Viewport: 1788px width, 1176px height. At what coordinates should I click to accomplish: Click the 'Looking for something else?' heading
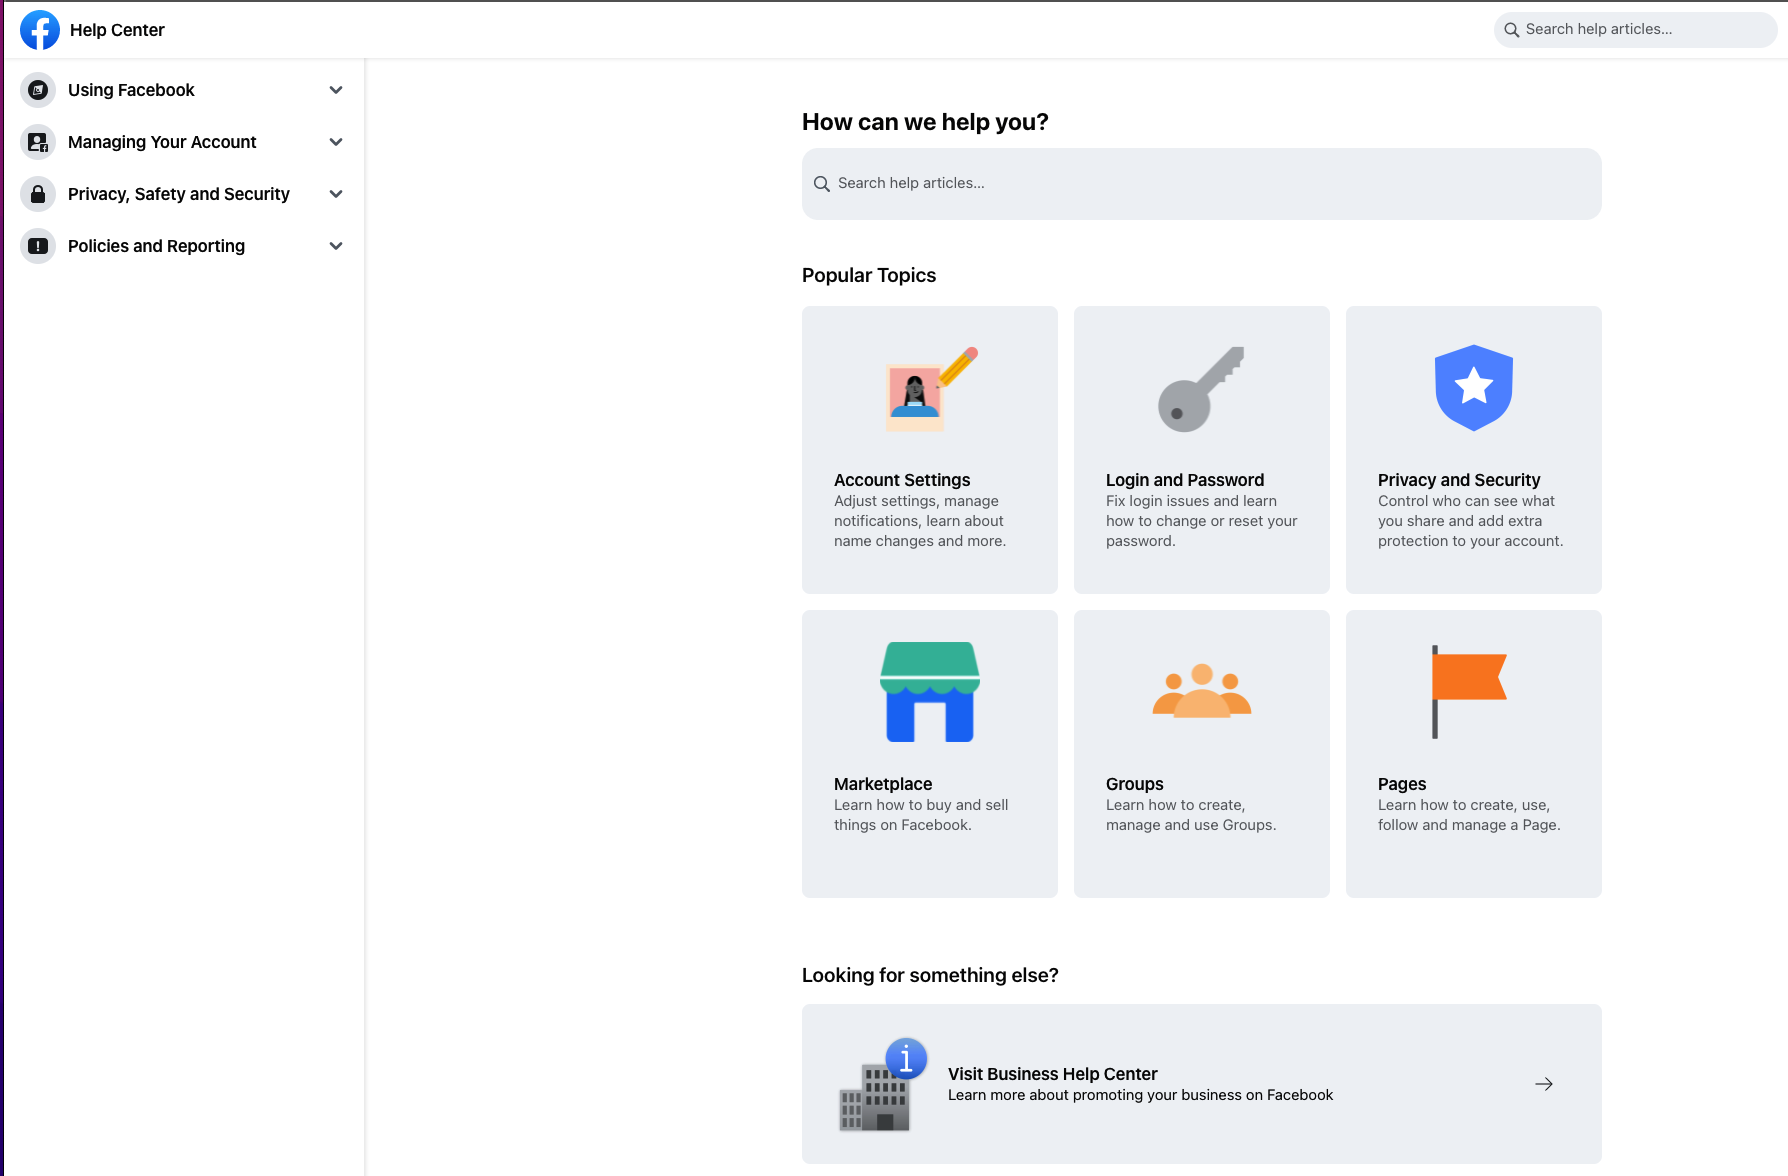click(x=930, y=975)
